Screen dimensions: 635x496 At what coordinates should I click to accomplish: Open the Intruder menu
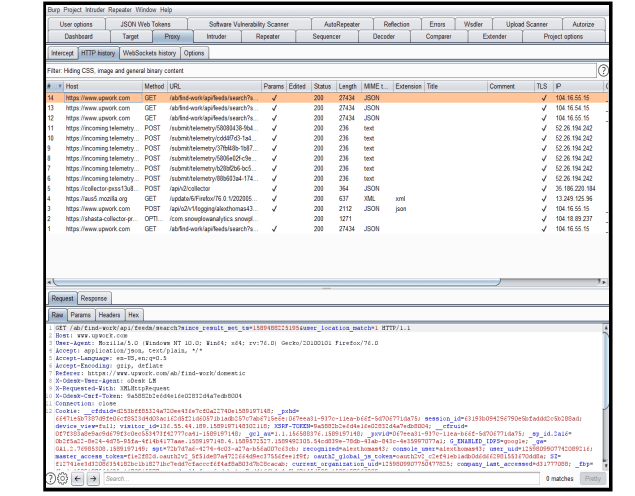(95, 10)
